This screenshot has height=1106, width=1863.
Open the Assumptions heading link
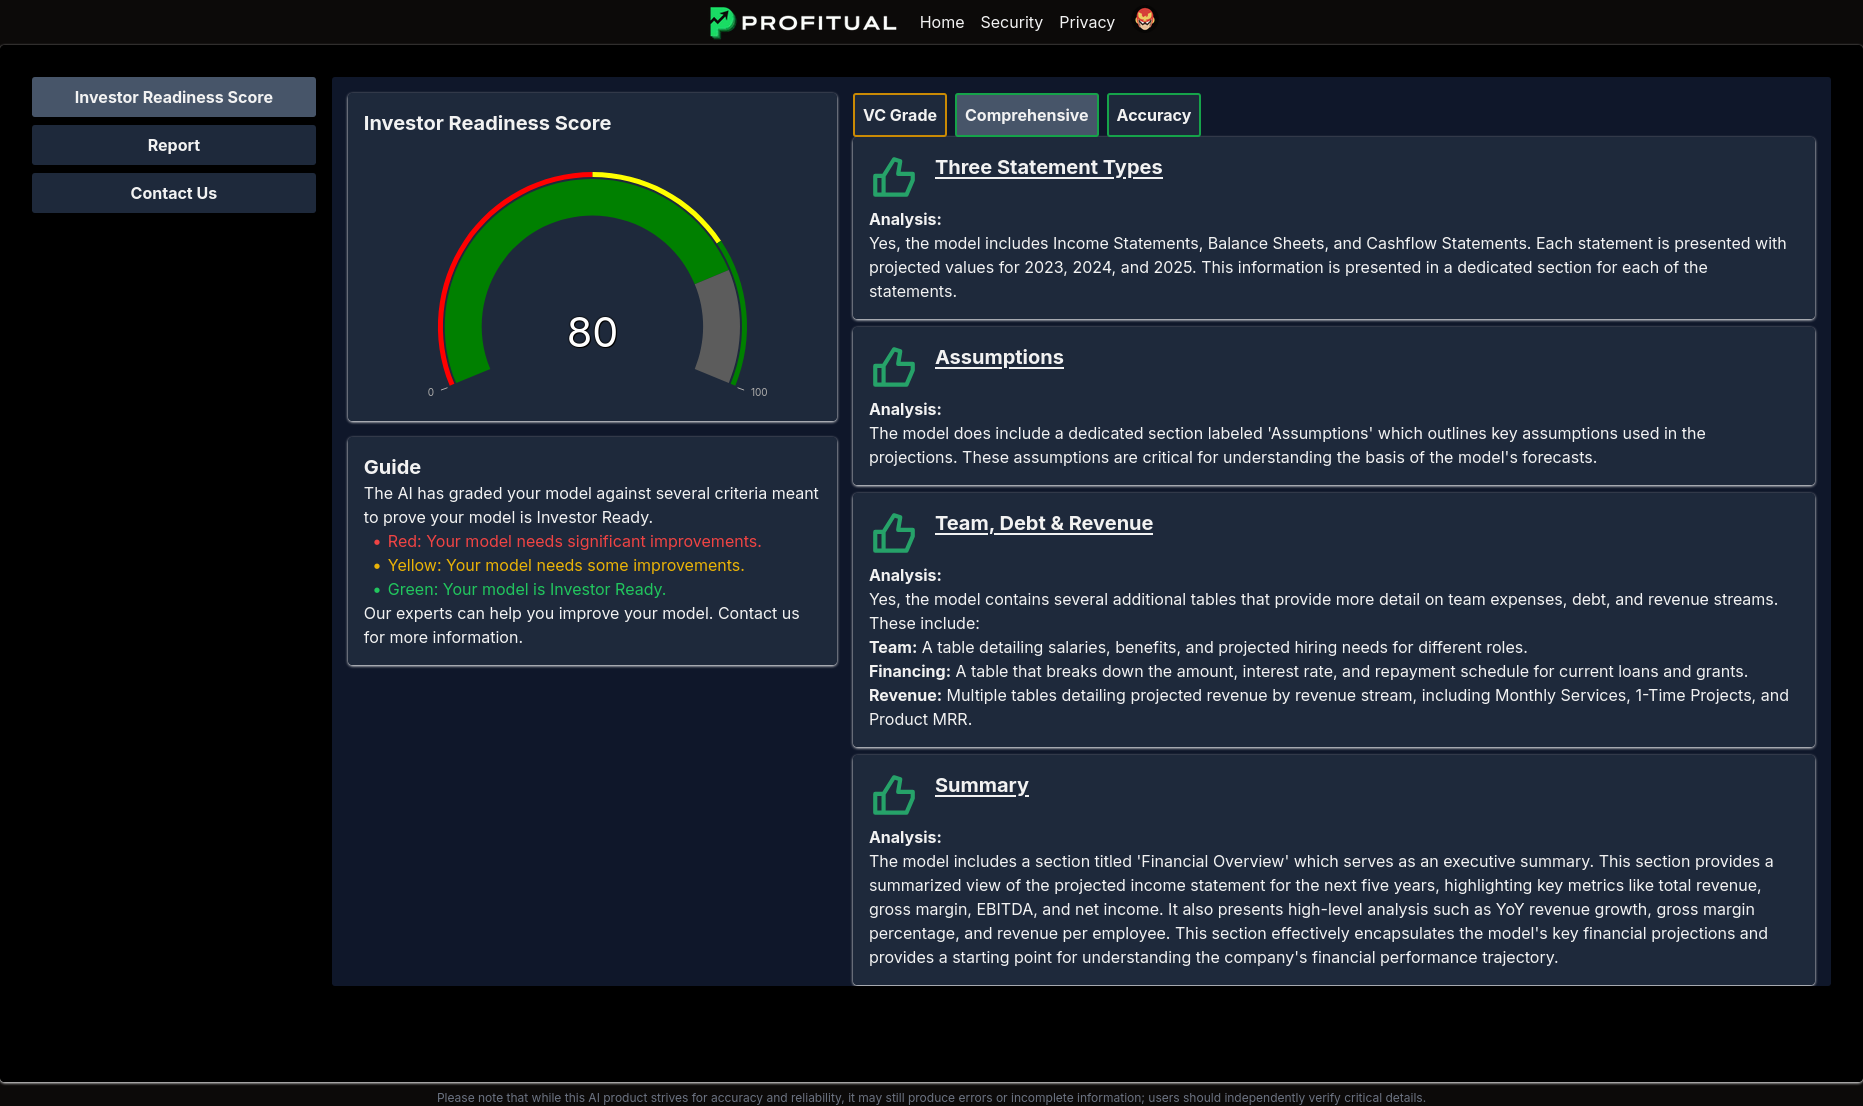(x=999, y=357)
